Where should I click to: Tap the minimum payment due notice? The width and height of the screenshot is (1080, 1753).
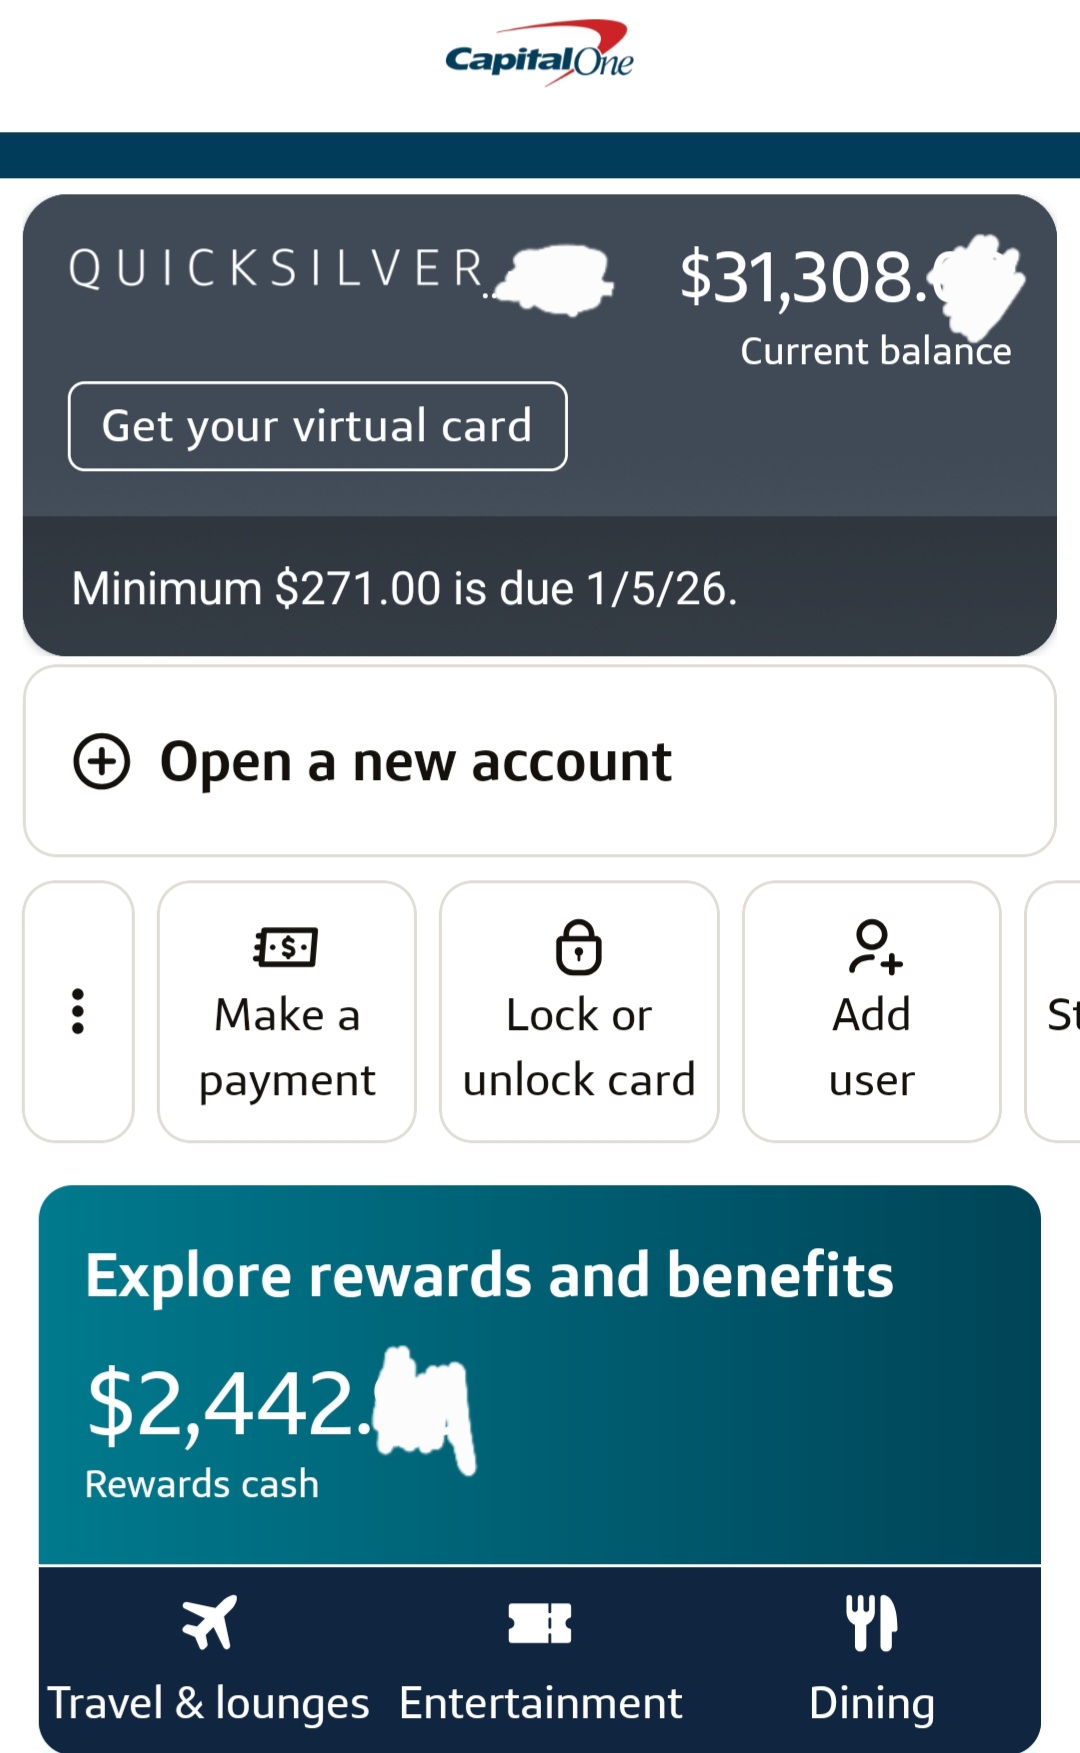[405, 588]
